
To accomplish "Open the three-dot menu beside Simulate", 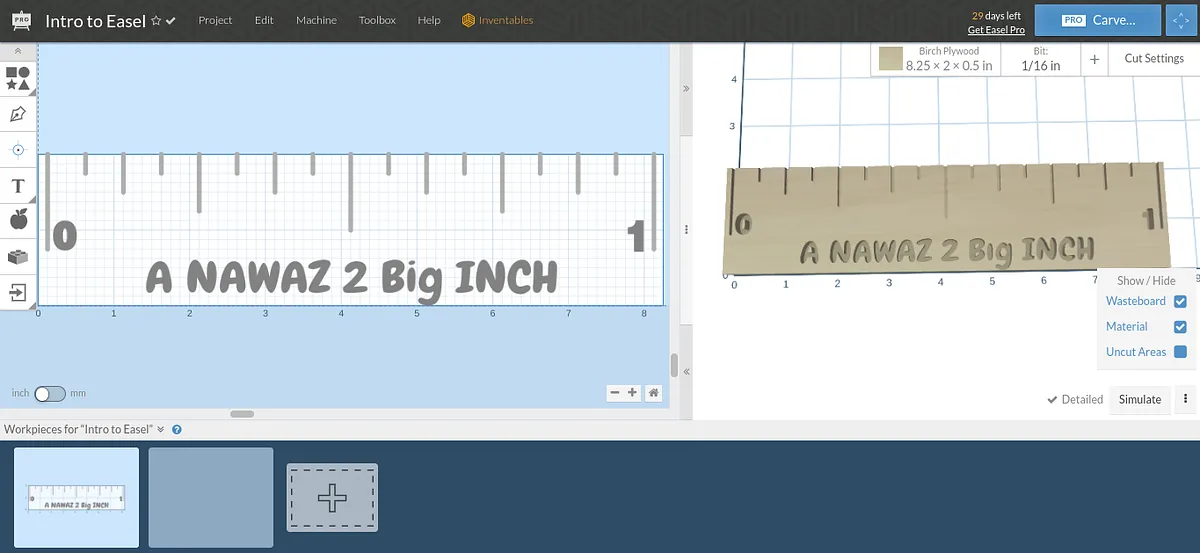I will (x=1185, y=399).
